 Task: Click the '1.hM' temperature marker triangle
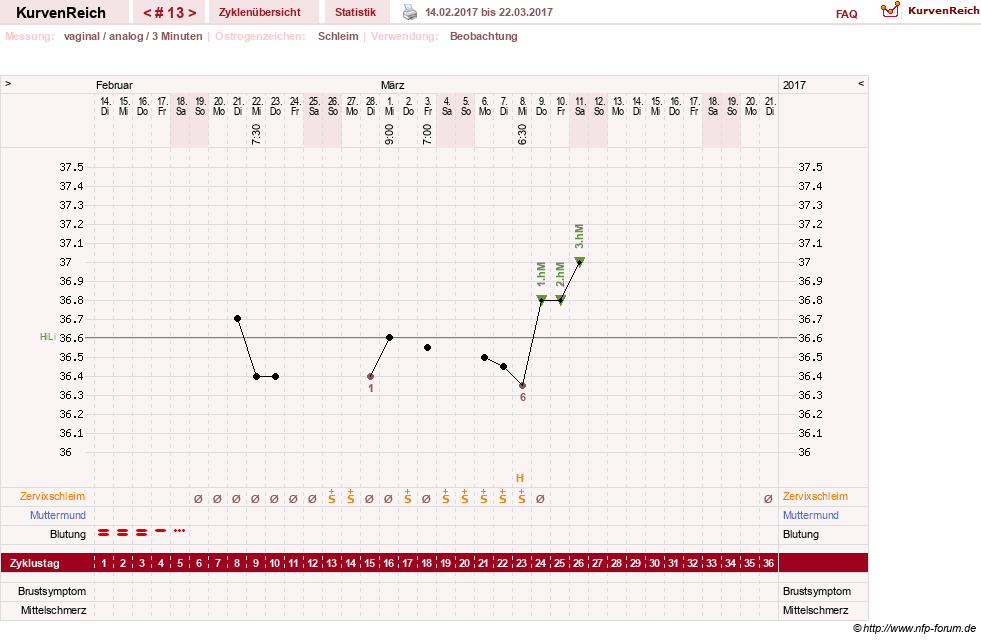pos(542,298)
